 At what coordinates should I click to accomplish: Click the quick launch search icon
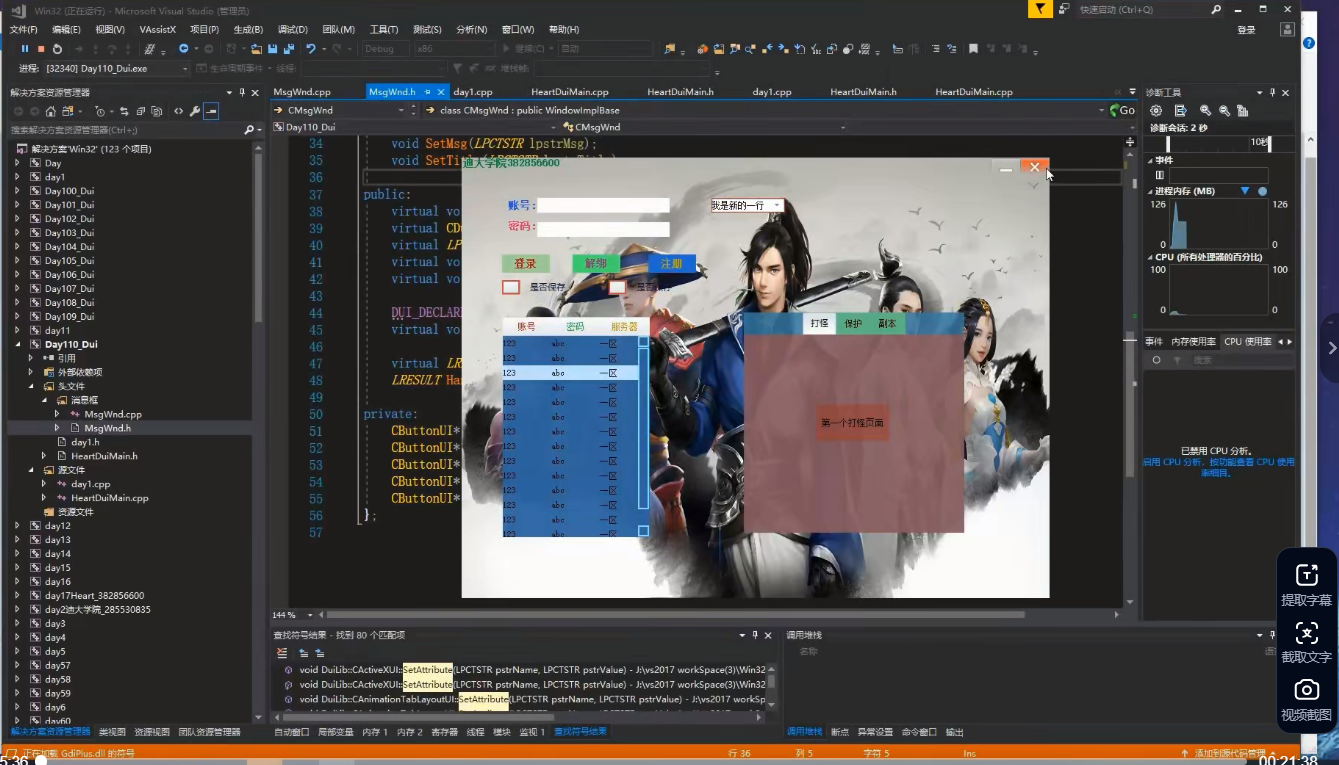(x=1215, y=9)
